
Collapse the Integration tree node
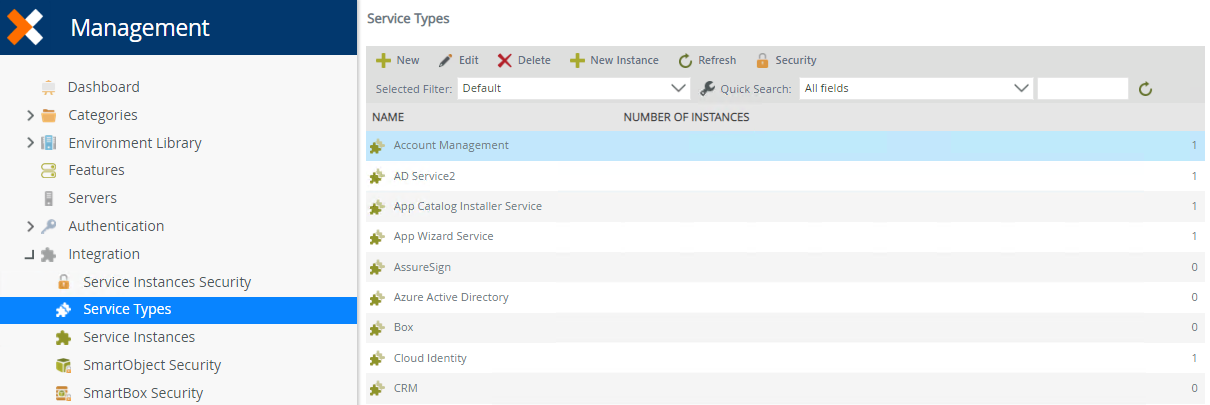30,255
